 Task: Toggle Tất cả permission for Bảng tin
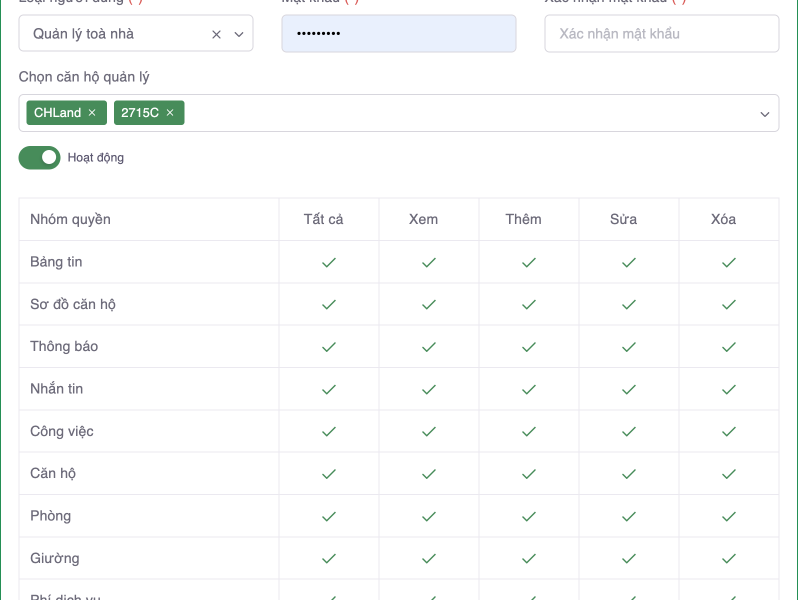coord(328,262)
